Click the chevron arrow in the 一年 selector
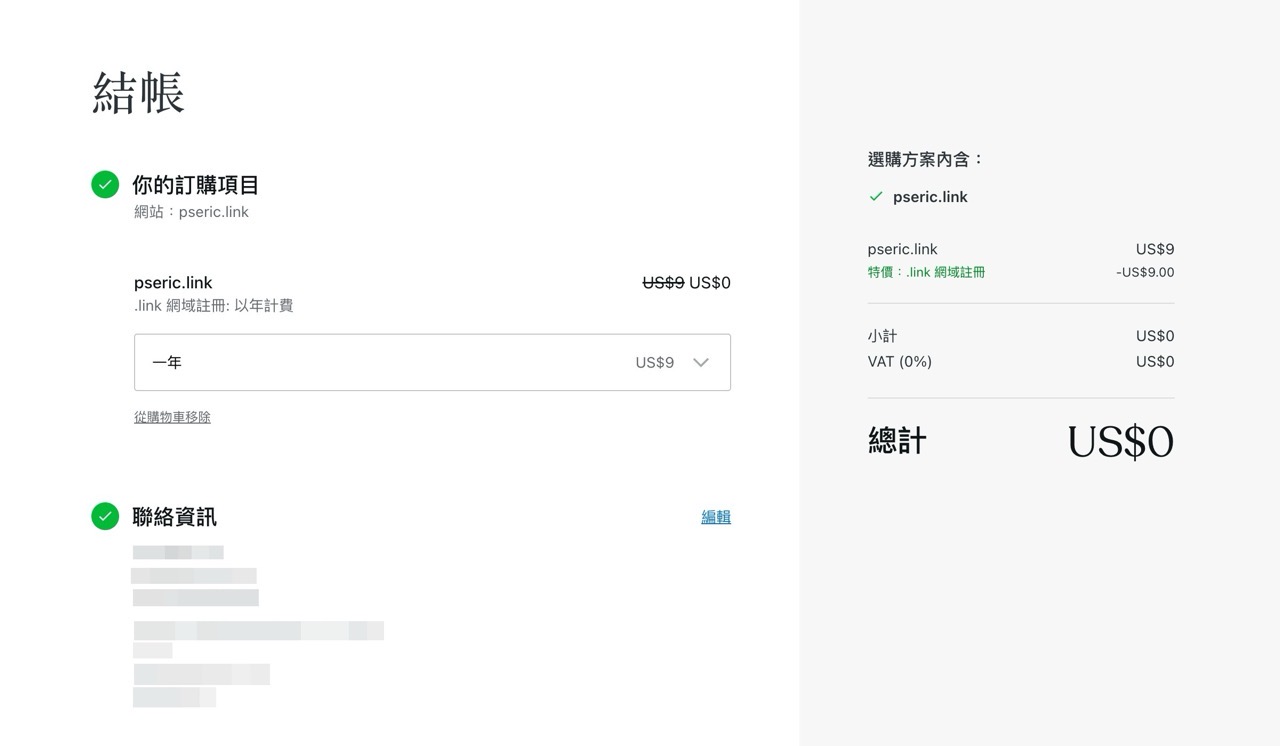This screenshot has width=1280, height=746. coord(701,362)
